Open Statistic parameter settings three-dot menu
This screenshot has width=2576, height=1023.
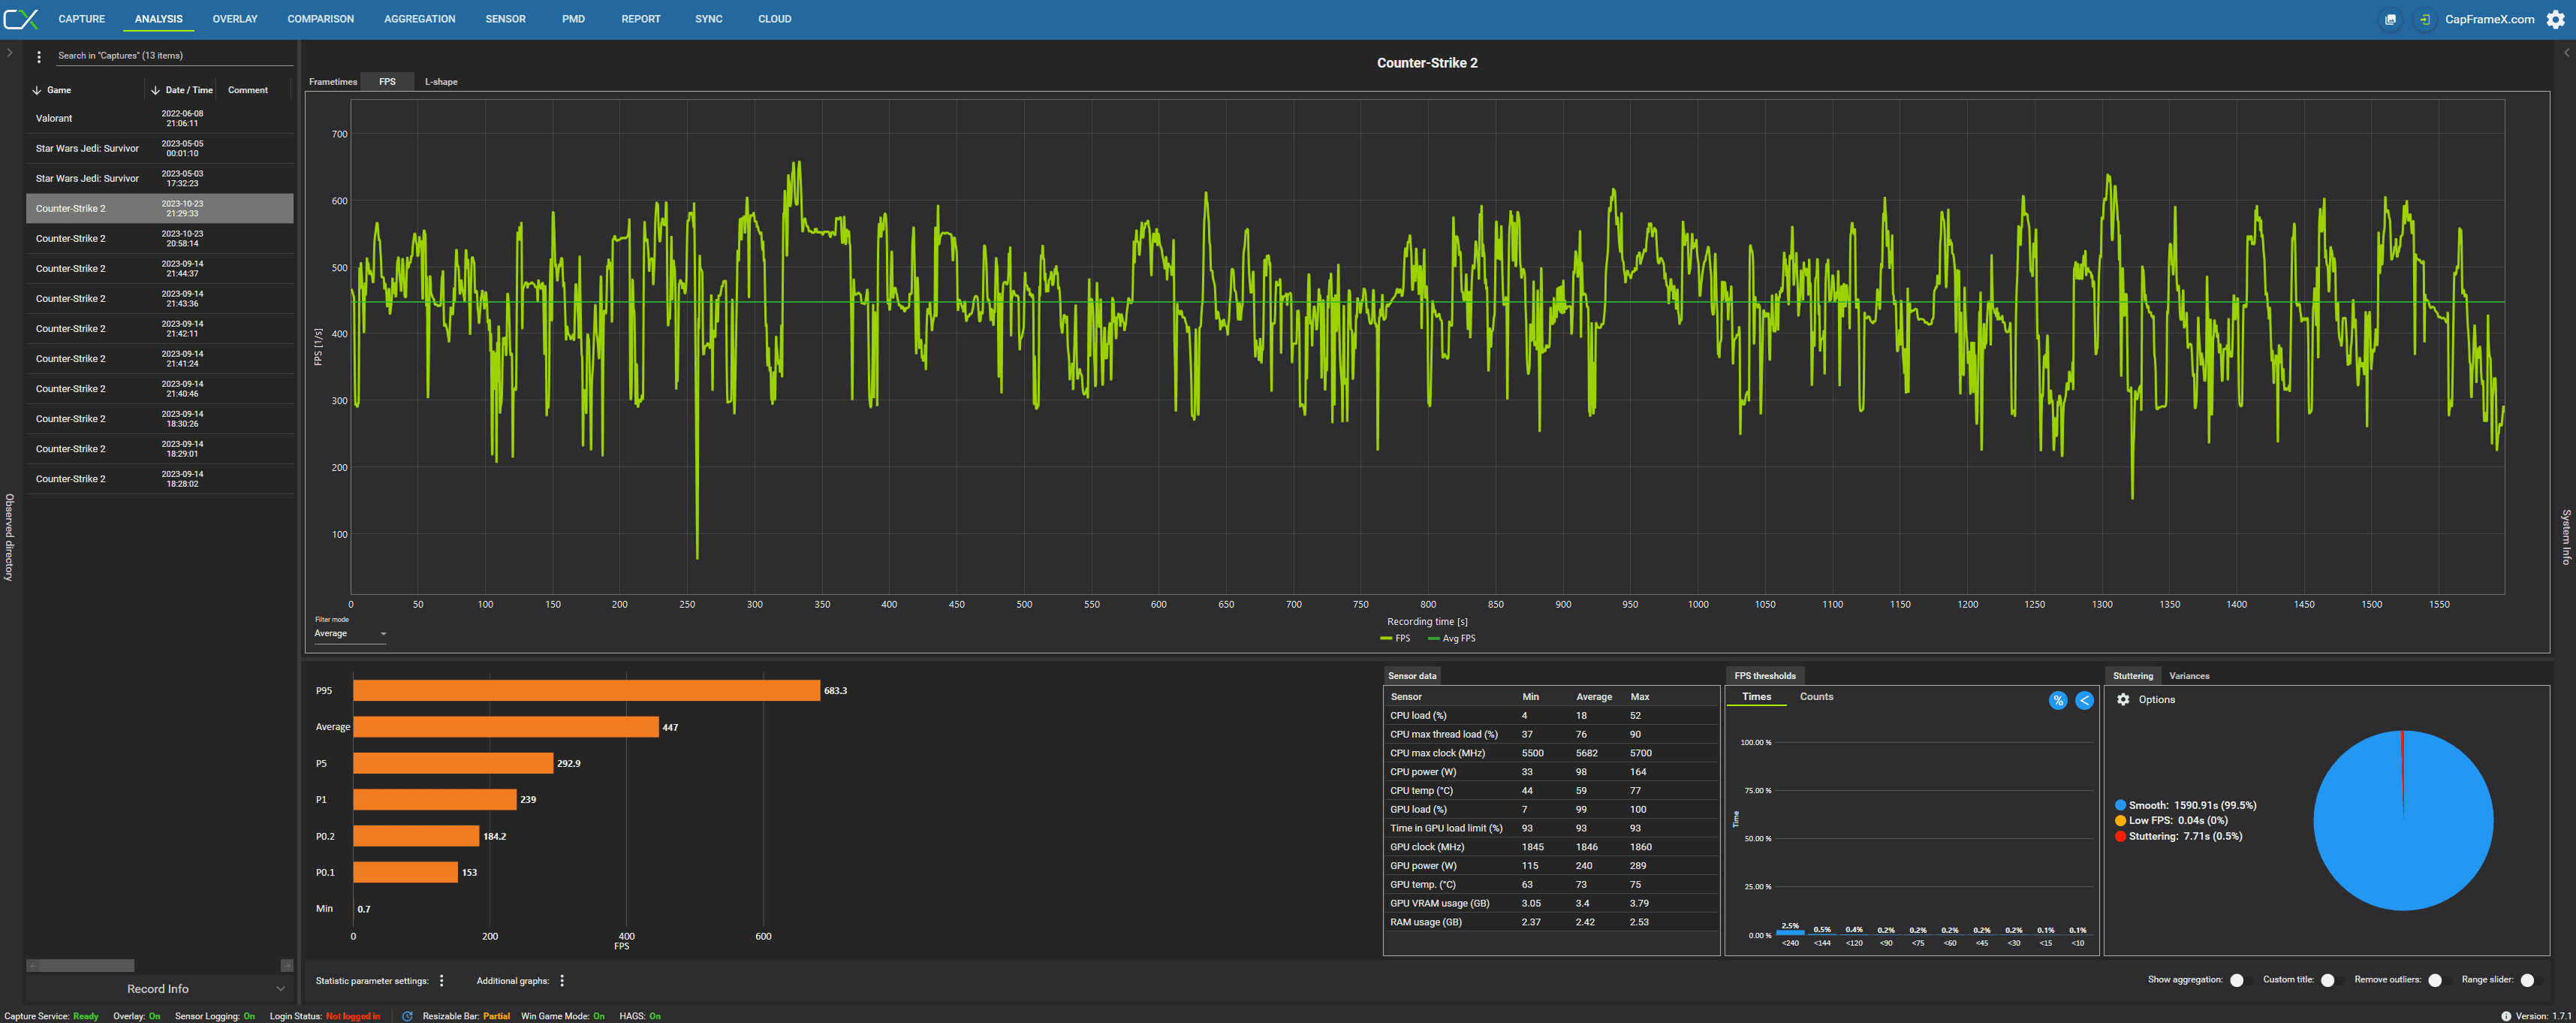pyautogui.click(x=442, y=980)
